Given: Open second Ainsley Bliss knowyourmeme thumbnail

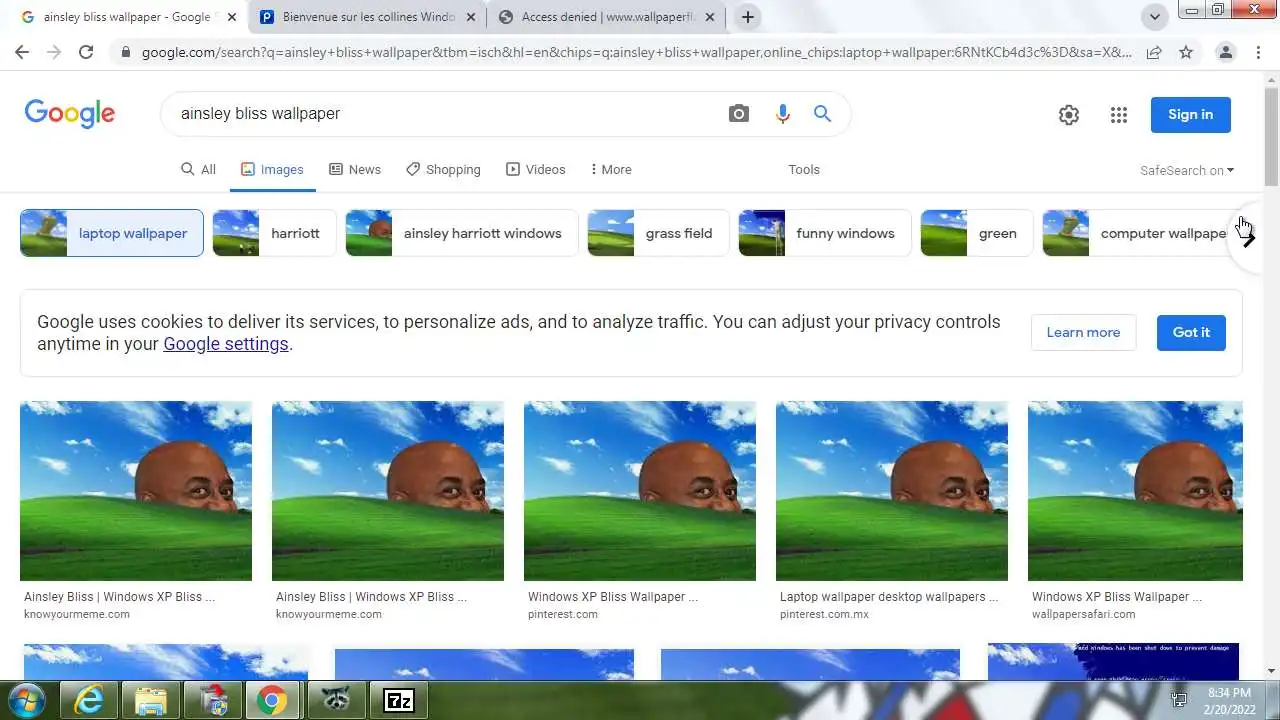Looking at the screenshot, I should [388, 491].
